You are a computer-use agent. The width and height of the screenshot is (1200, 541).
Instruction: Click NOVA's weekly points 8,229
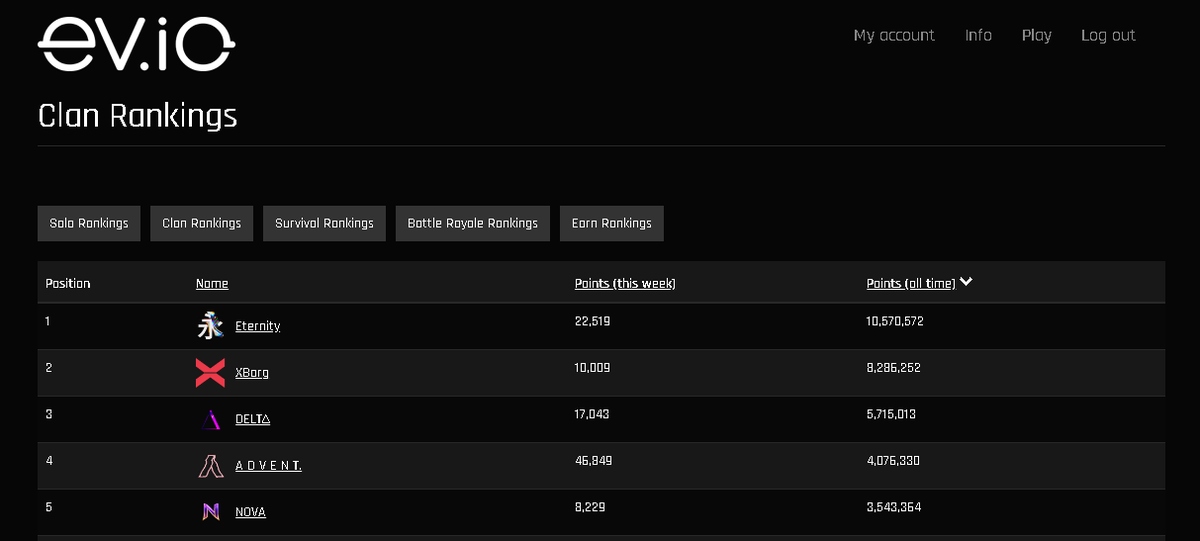[x=590, y=507]
